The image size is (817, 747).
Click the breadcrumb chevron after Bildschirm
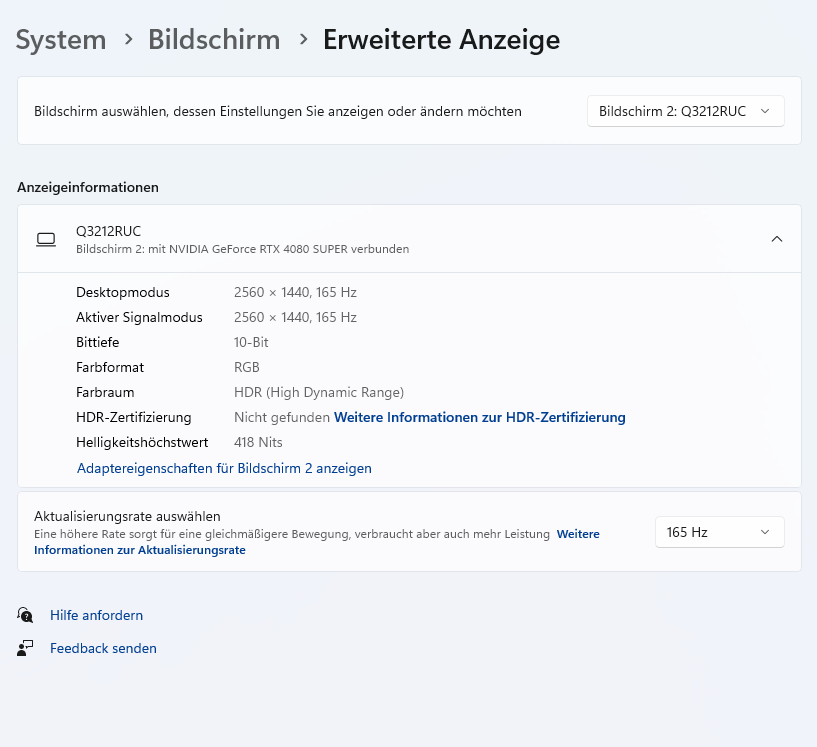tap(302, 39)
